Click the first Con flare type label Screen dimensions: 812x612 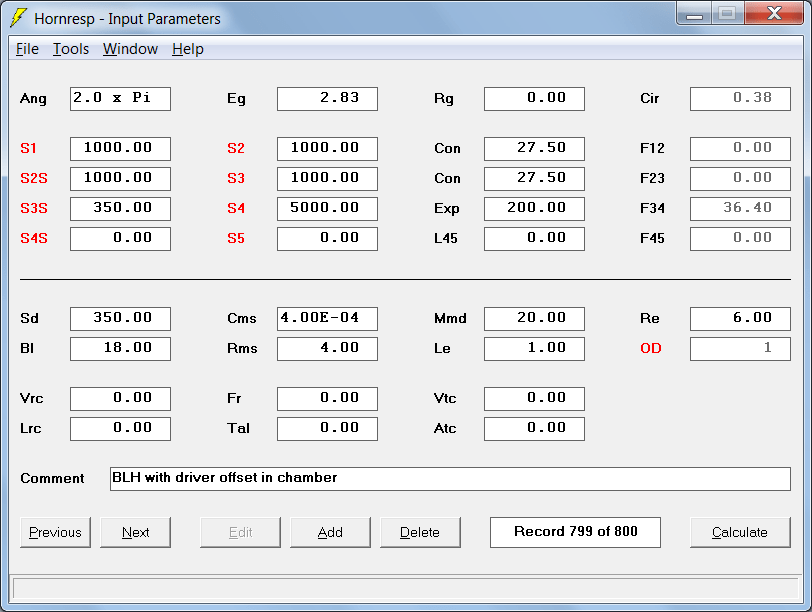[x=447, y=149]
